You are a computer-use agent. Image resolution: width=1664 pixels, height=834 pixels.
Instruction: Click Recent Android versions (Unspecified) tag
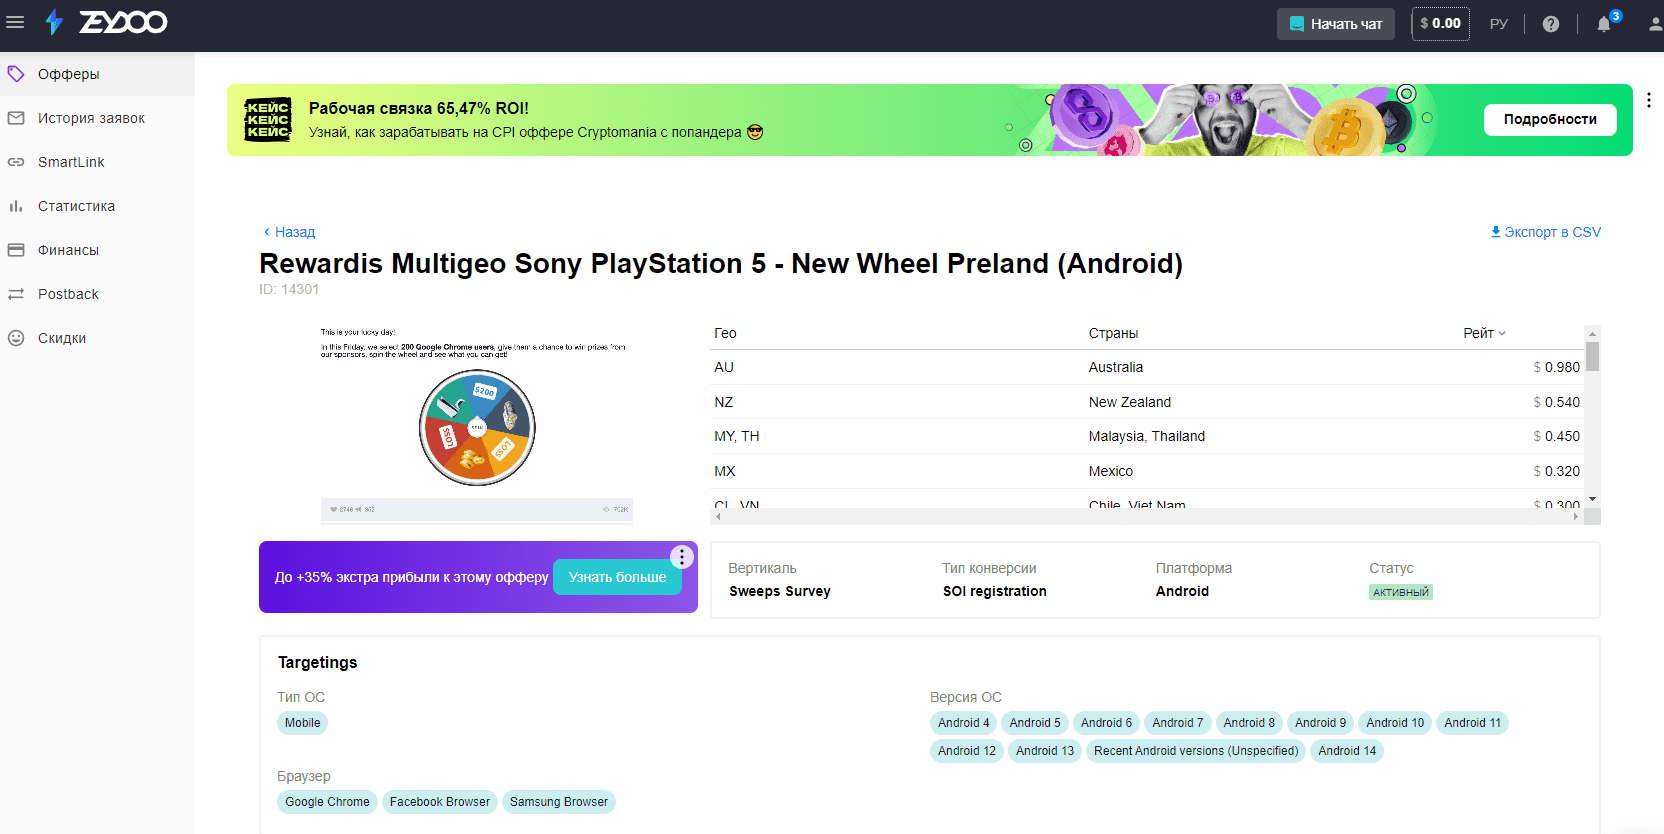(1196, 751)
